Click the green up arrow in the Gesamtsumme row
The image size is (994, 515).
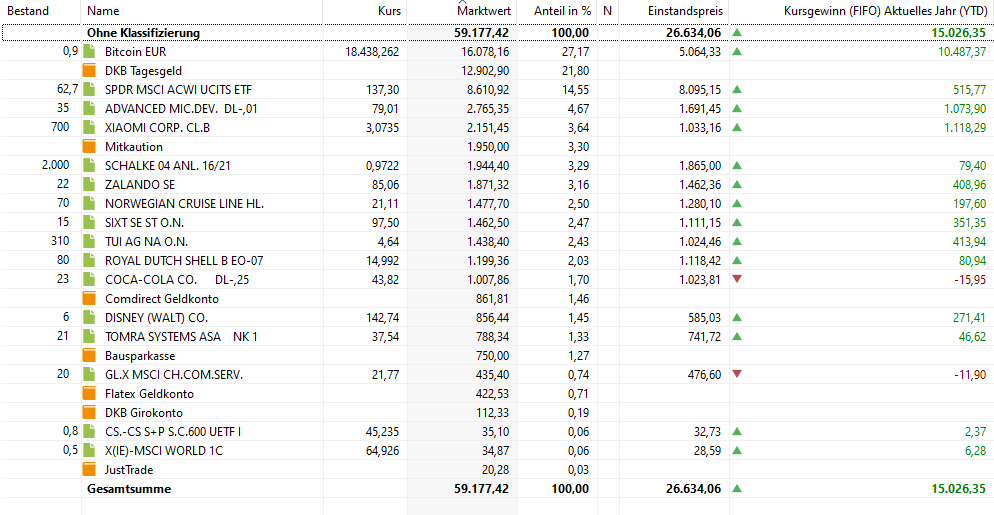[x=737, y=488]
